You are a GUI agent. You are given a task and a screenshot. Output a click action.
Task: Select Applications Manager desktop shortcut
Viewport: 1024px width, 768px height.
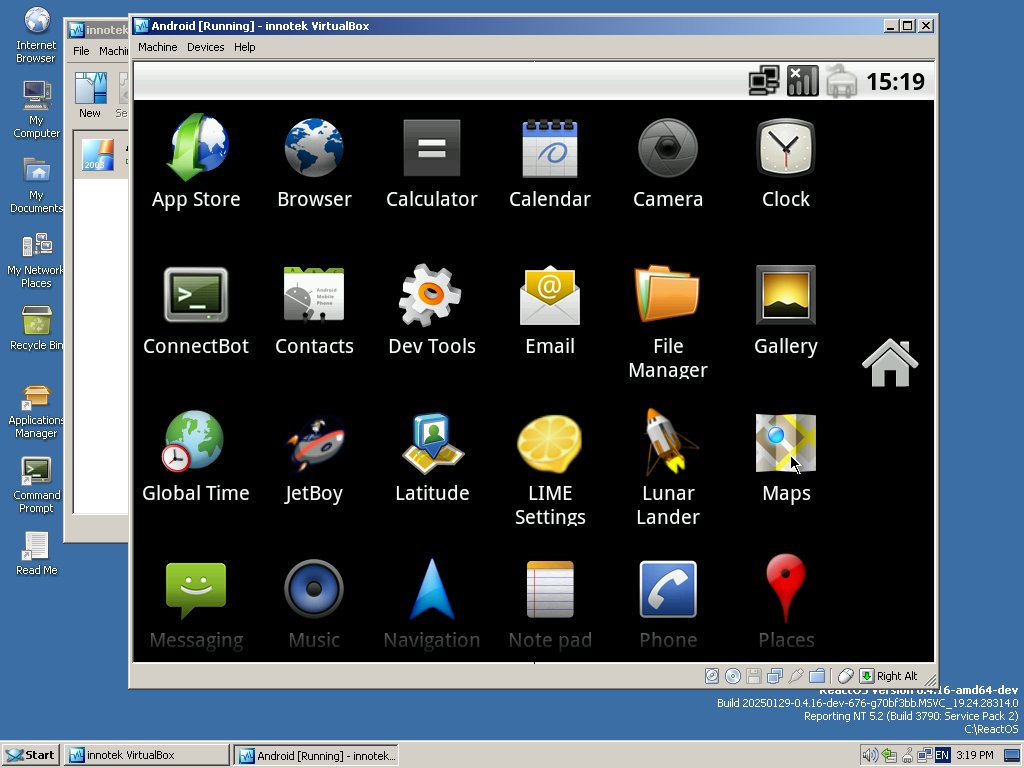pos(36,410)
